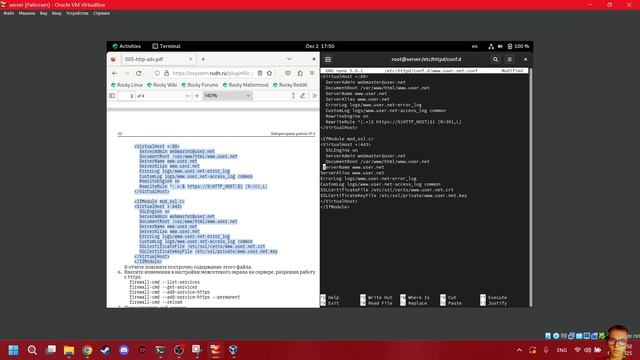Viewport: 640px width, 360px height.
Task: Open the Windows Start menu
Action: click(x=13, y=350)
